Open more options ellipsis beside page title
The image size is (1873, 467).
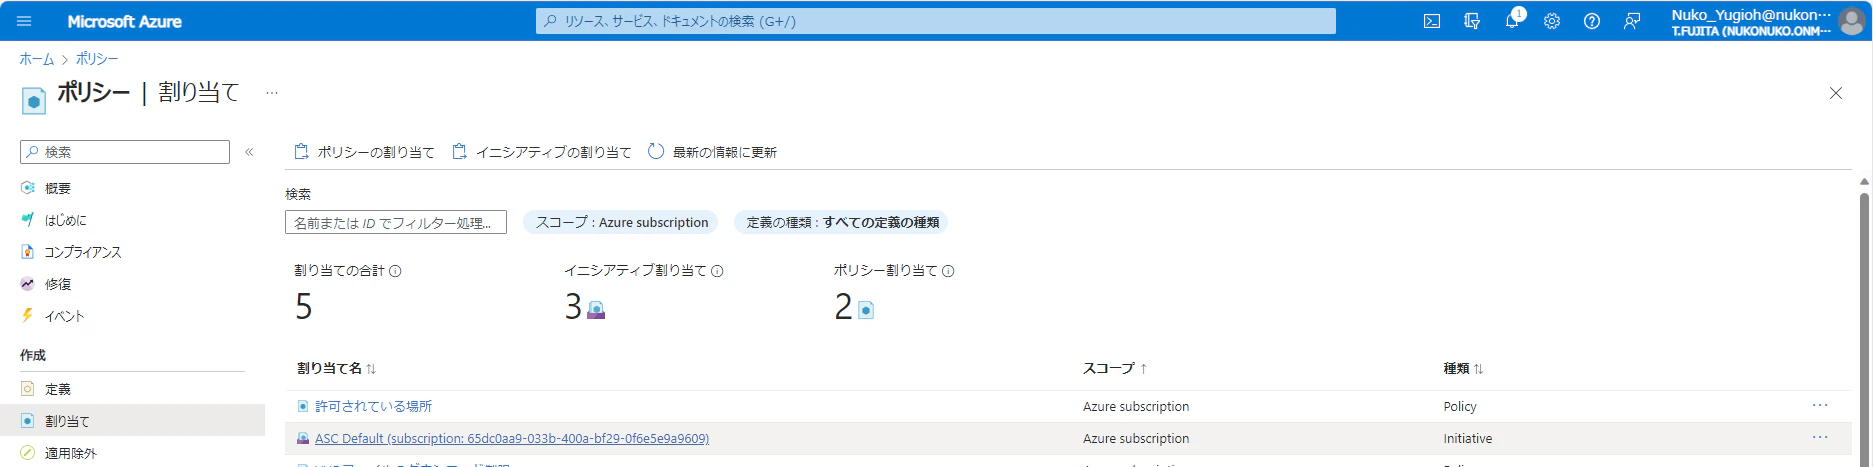(271, 93)
